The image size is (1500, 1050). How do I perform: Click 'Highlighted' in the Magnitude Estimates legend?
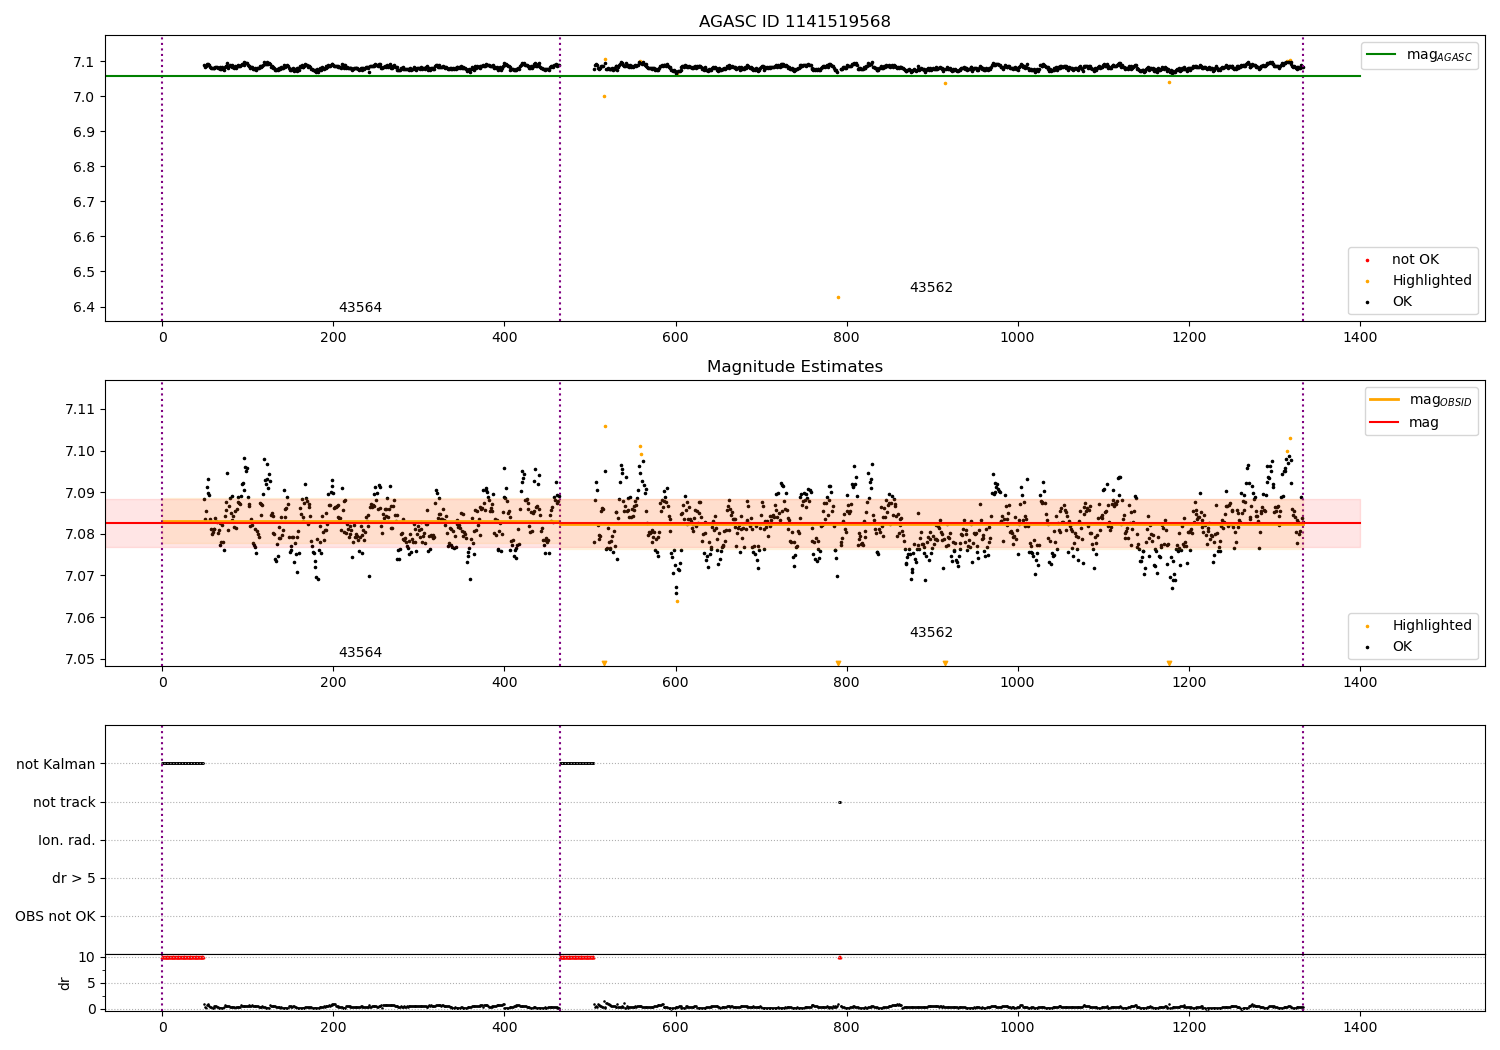[1420, 626]
